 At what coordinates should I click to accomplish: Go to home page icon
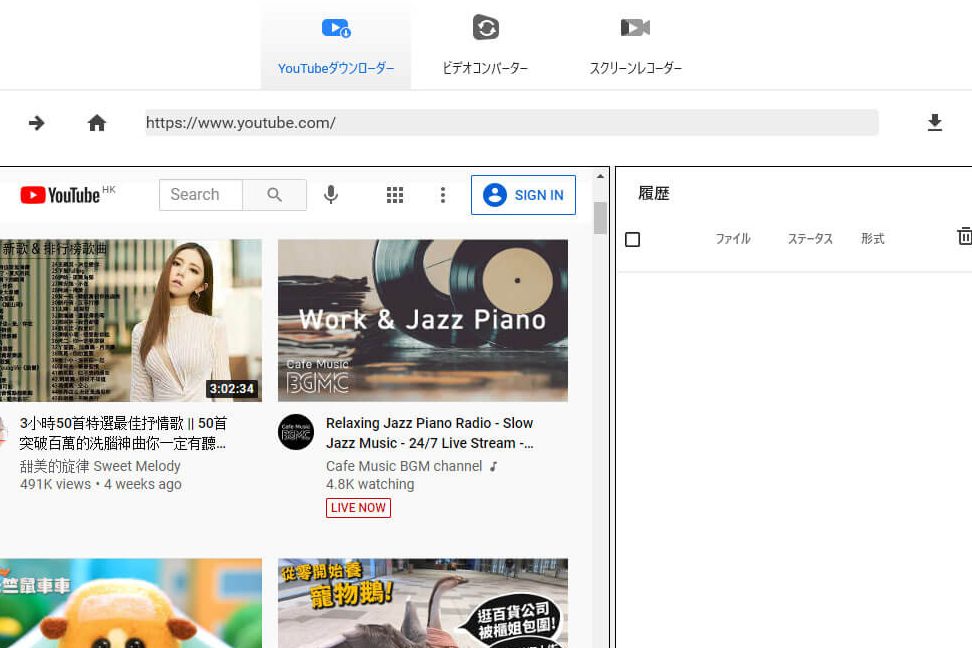point(97,123)
